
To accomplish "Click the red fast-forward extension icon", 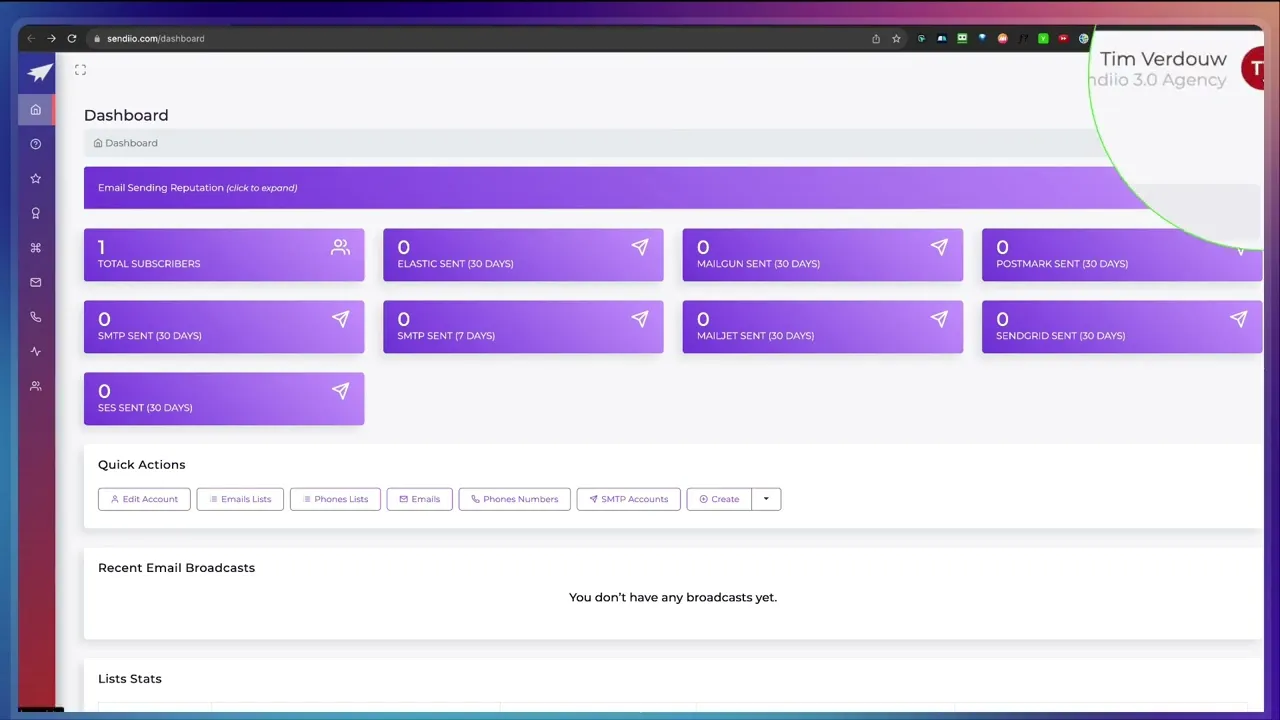I will coord(1063,39).
